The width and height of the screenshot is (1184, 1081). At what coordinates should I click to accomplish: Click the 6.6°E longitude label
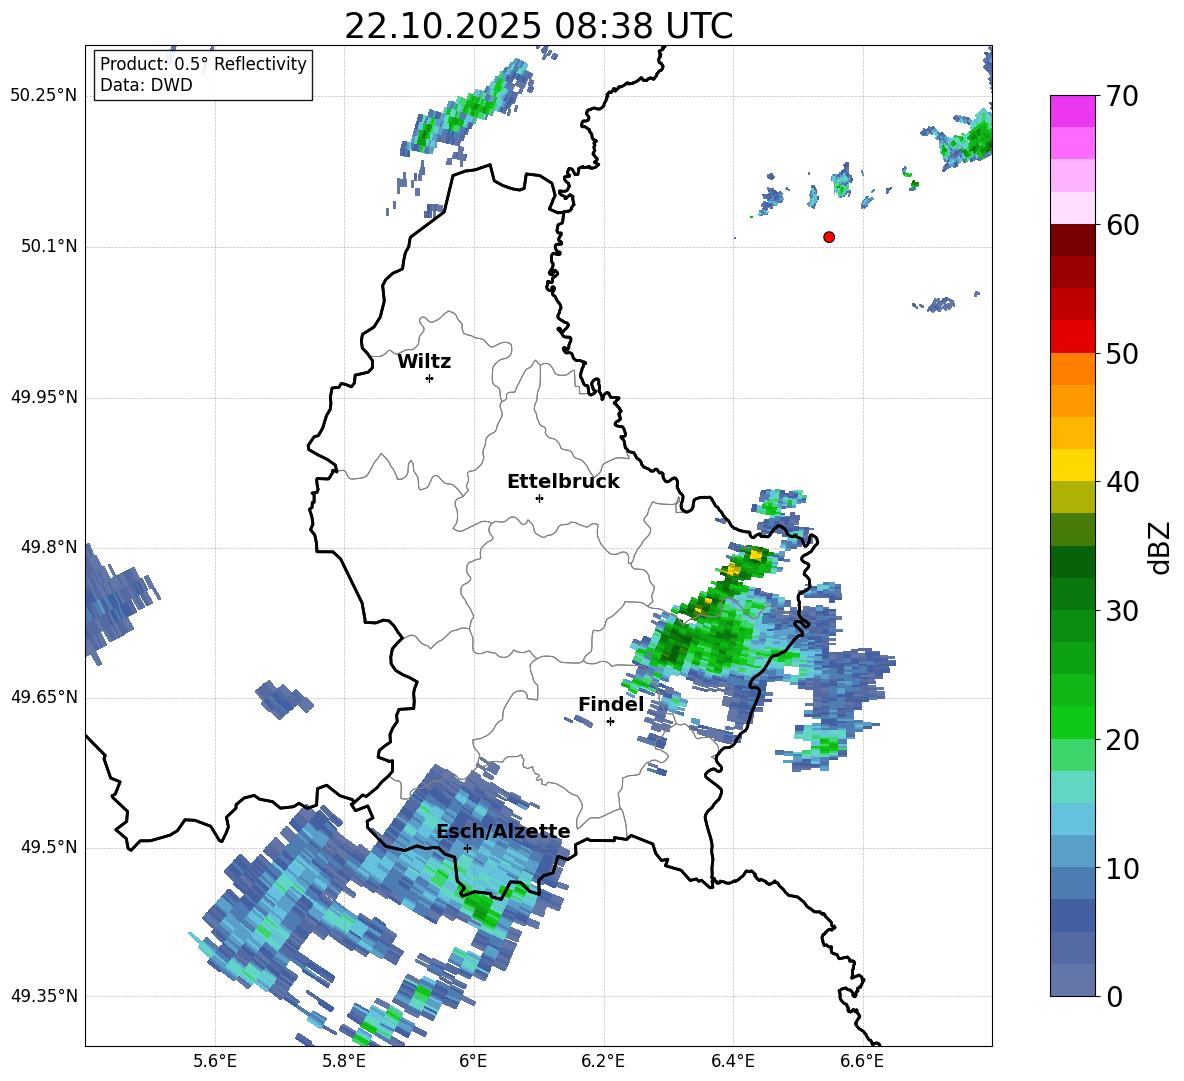click(x=862, y=1061)
